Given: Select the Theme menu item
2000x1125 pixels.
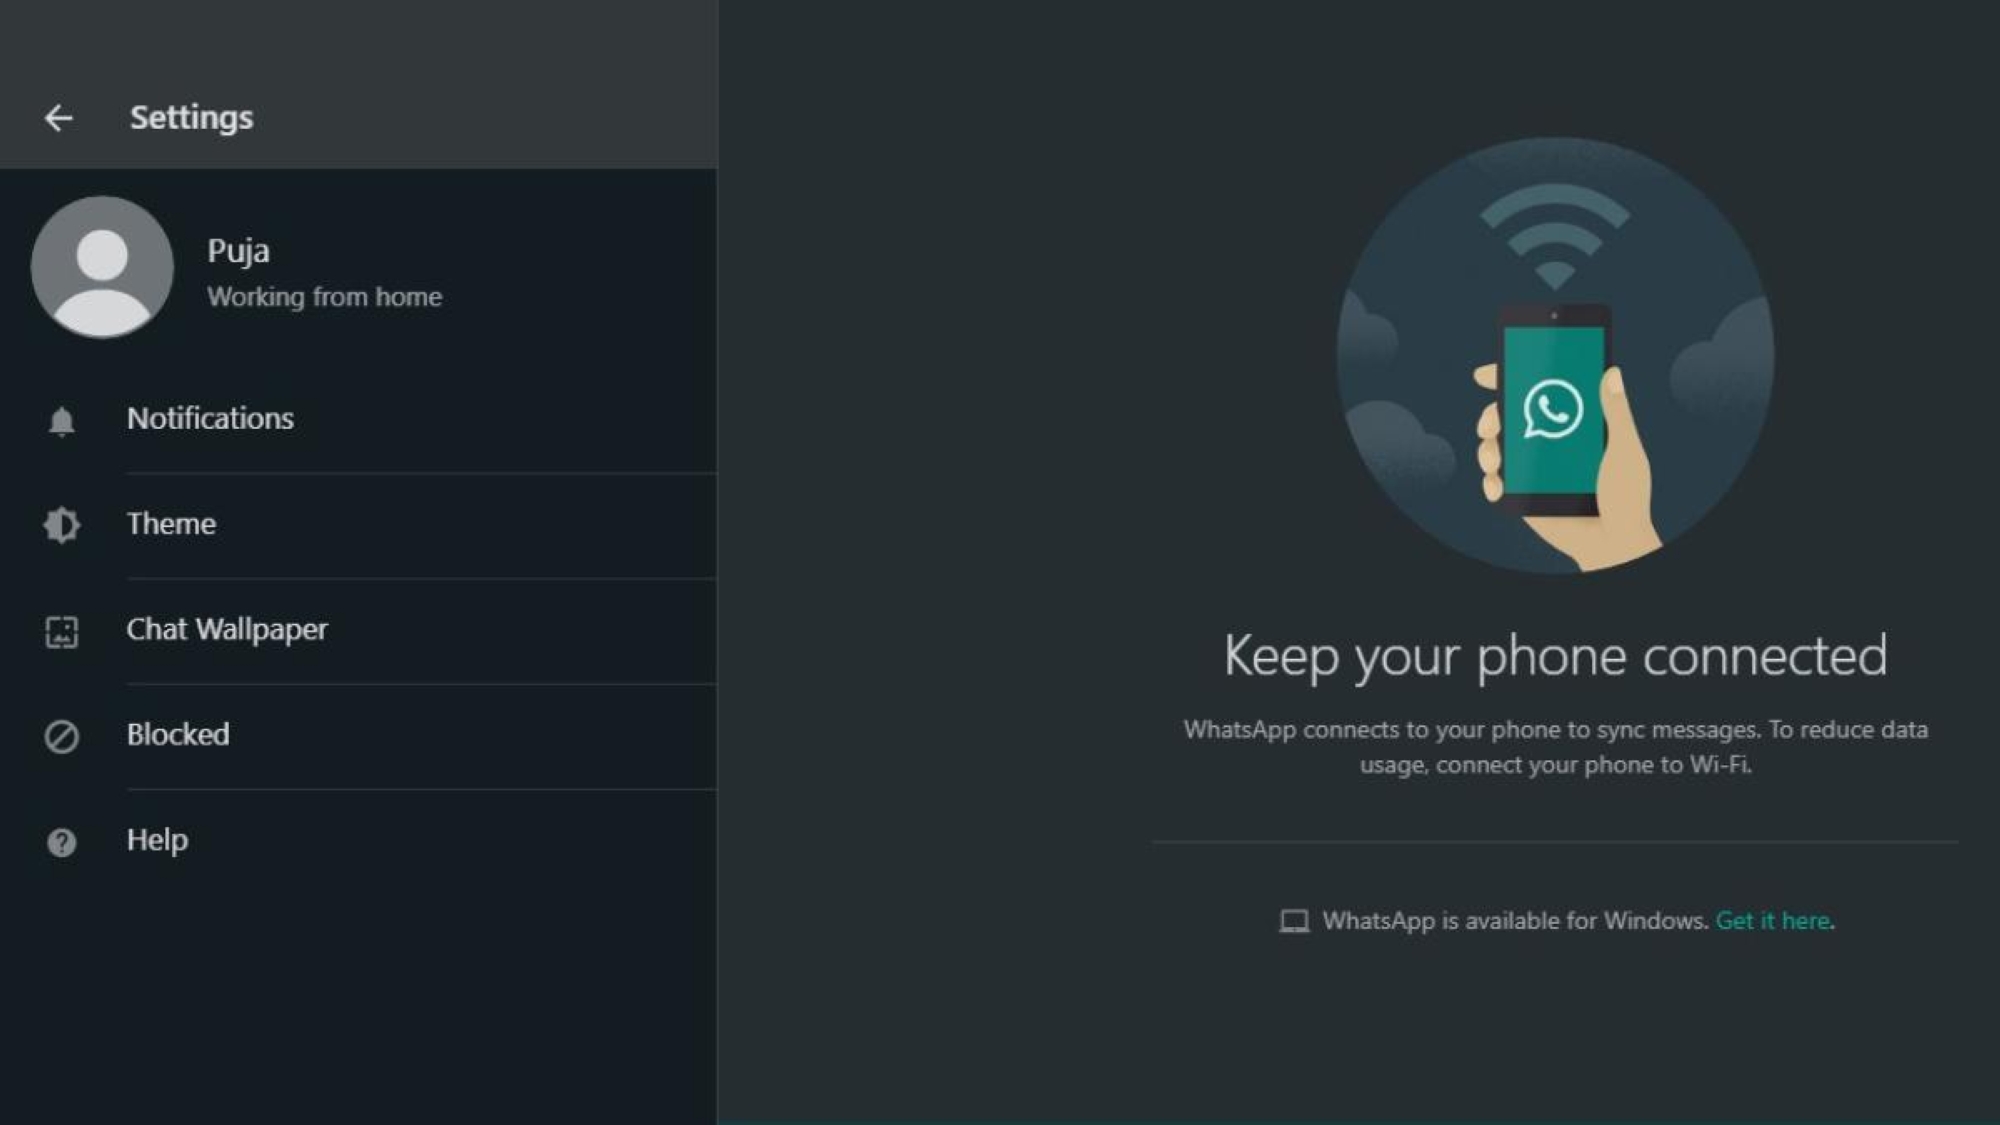Looking at the screenshot, I should (x=172, y=523).
